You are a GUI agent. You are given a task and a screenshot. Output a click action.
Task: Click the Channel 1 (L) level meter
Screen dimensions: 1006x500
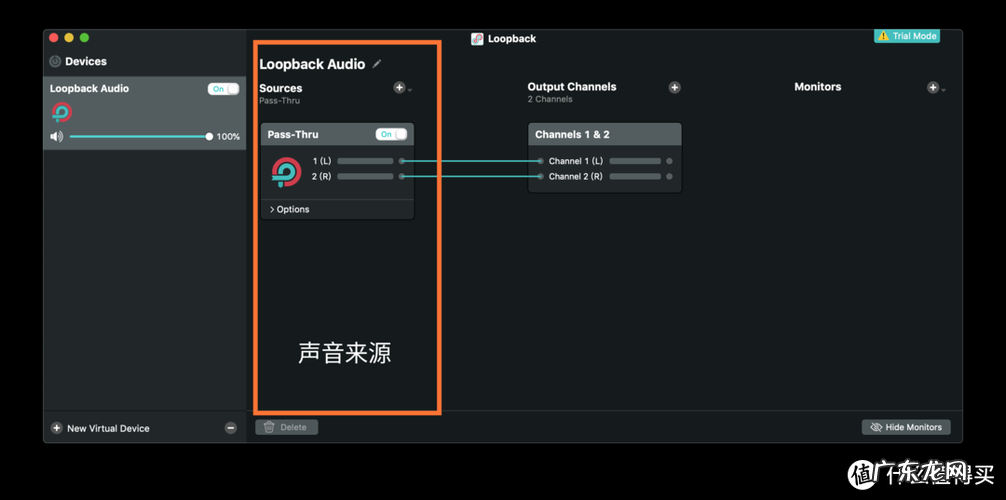(x=635, y=161)
